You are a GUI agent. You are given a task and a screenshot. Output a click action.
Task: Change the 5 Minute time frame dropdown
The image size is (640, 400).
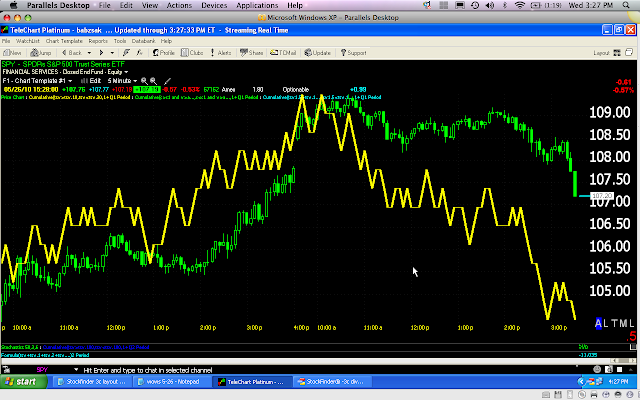[x=122, y=81]
